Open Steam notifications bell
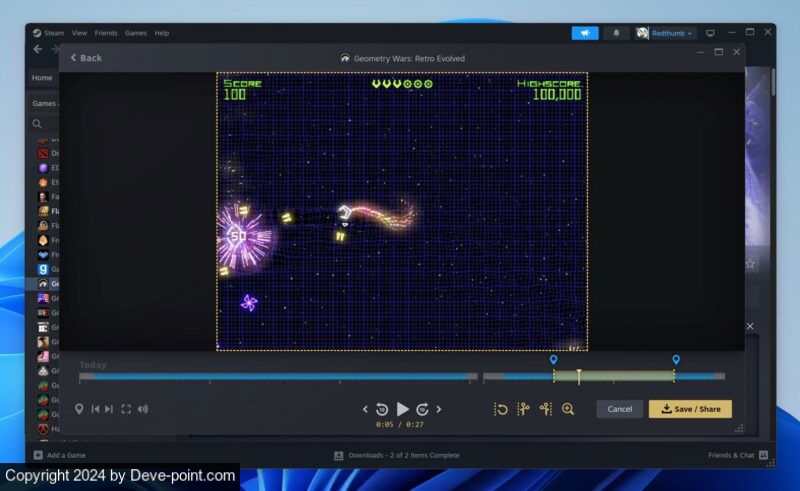800x491 pixels. click(x=616, y=33)
